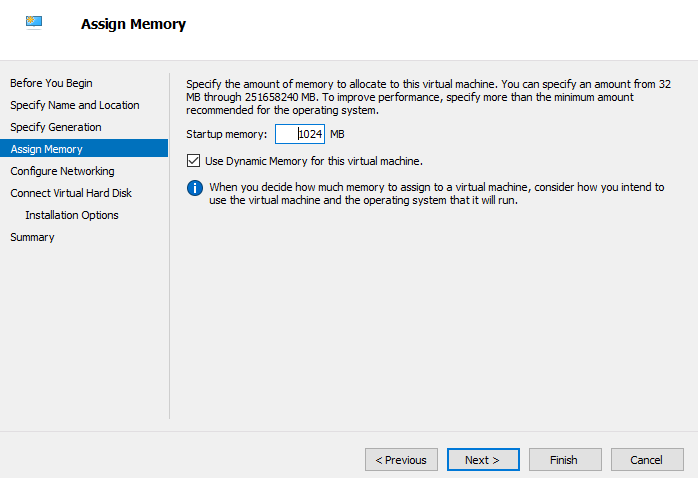698x478 pixels.
Task: Open the Connect Virtual Hard Disk step
Action: click(71, 193)
